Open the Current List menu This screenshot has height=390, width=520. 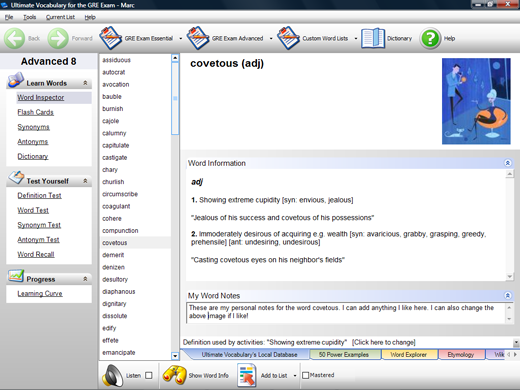tap(60, 17)
